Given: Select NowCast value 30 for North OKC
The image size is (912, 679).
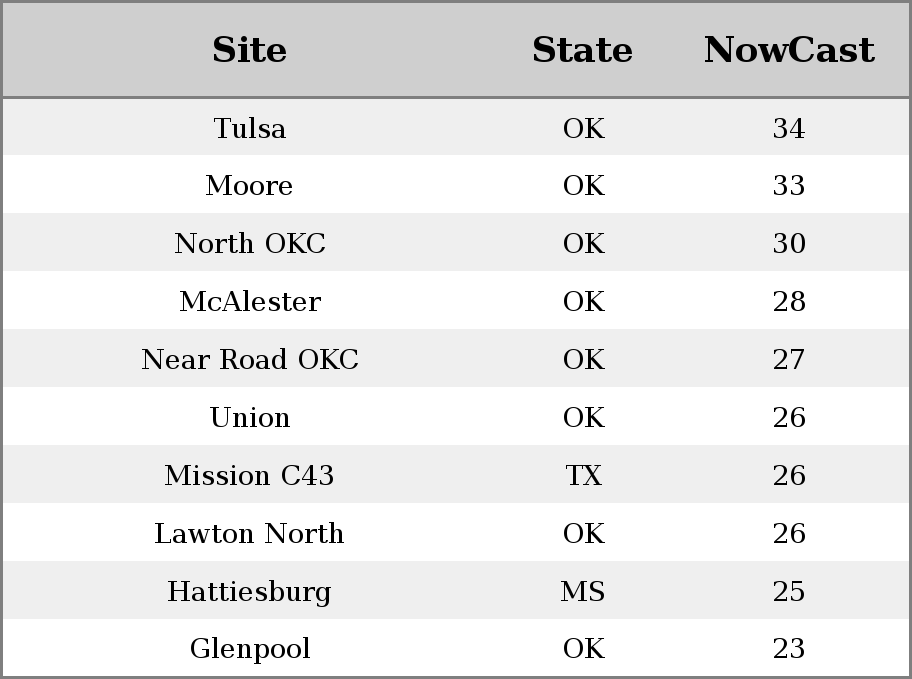Looking at the screenshot, I should [x=789, y=243].
